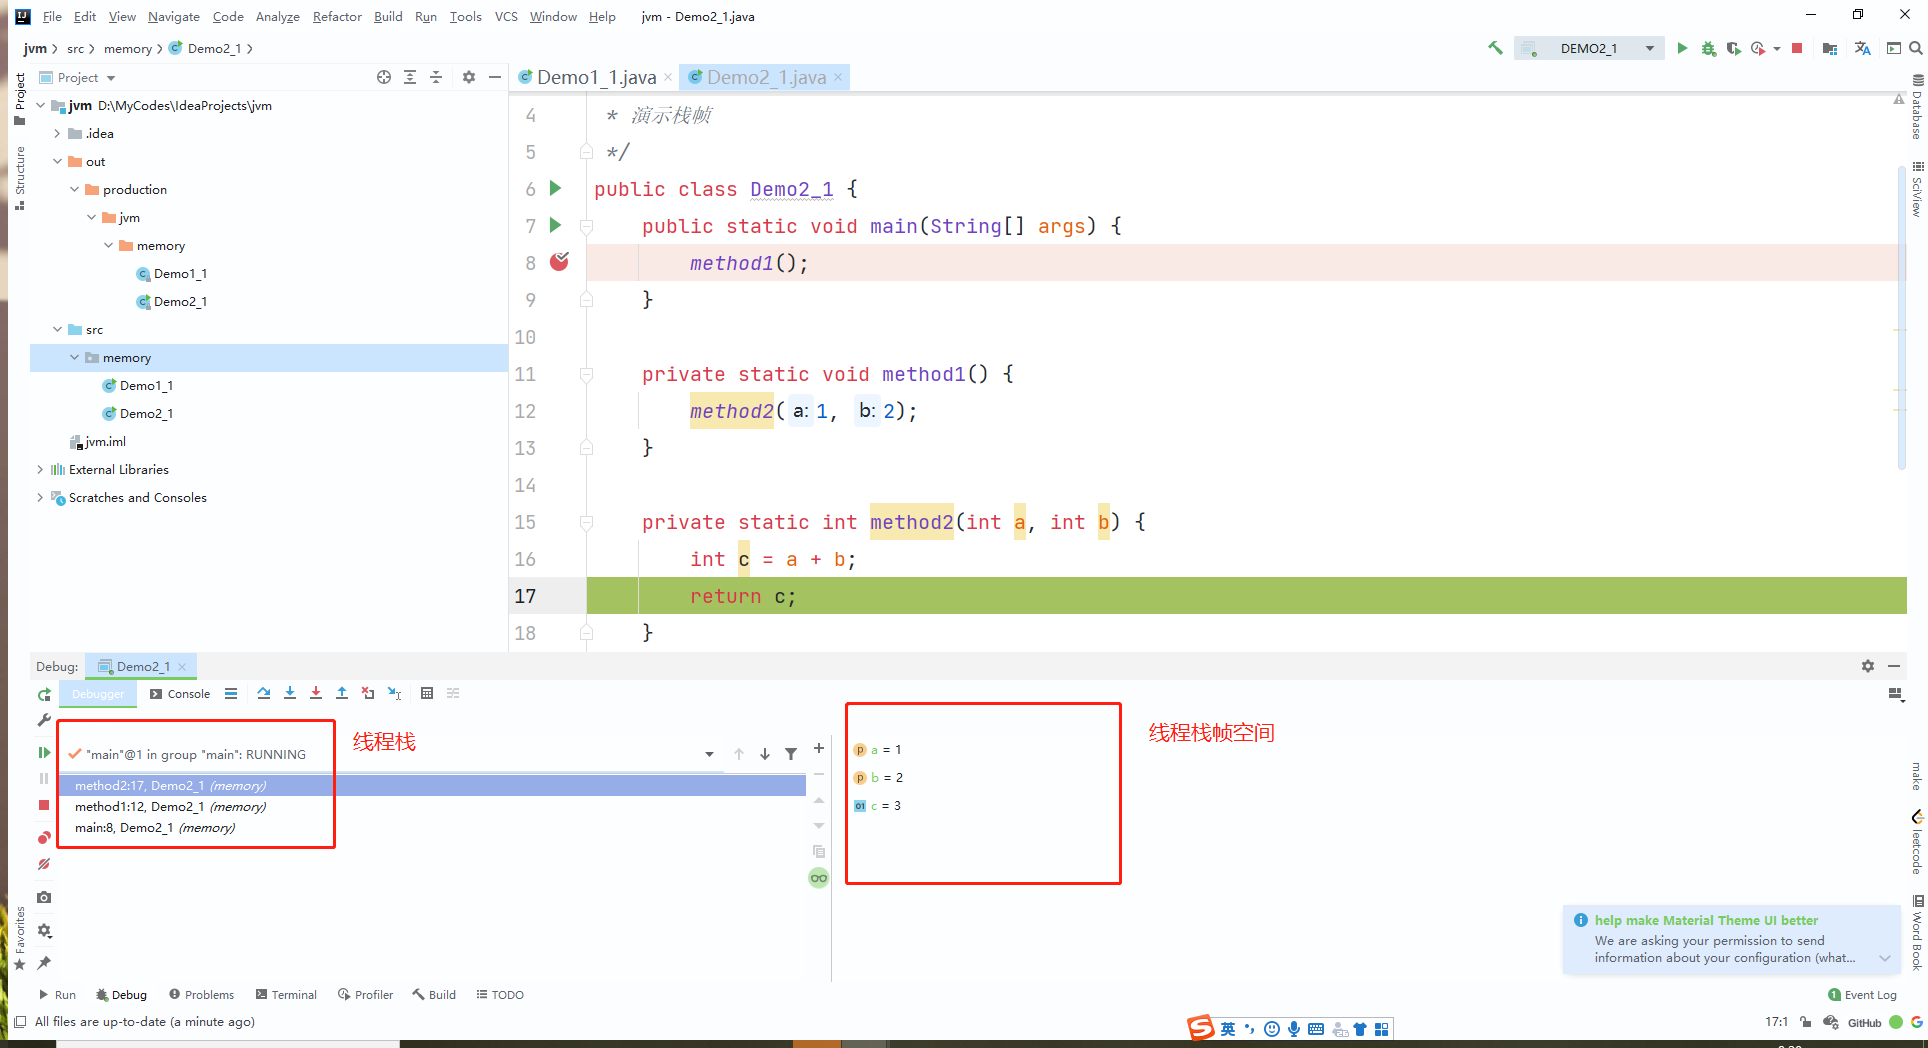Viewport: 1928px width, 1048px height.
Task: Open jvm.iml file in project tree
Action: 97,441
